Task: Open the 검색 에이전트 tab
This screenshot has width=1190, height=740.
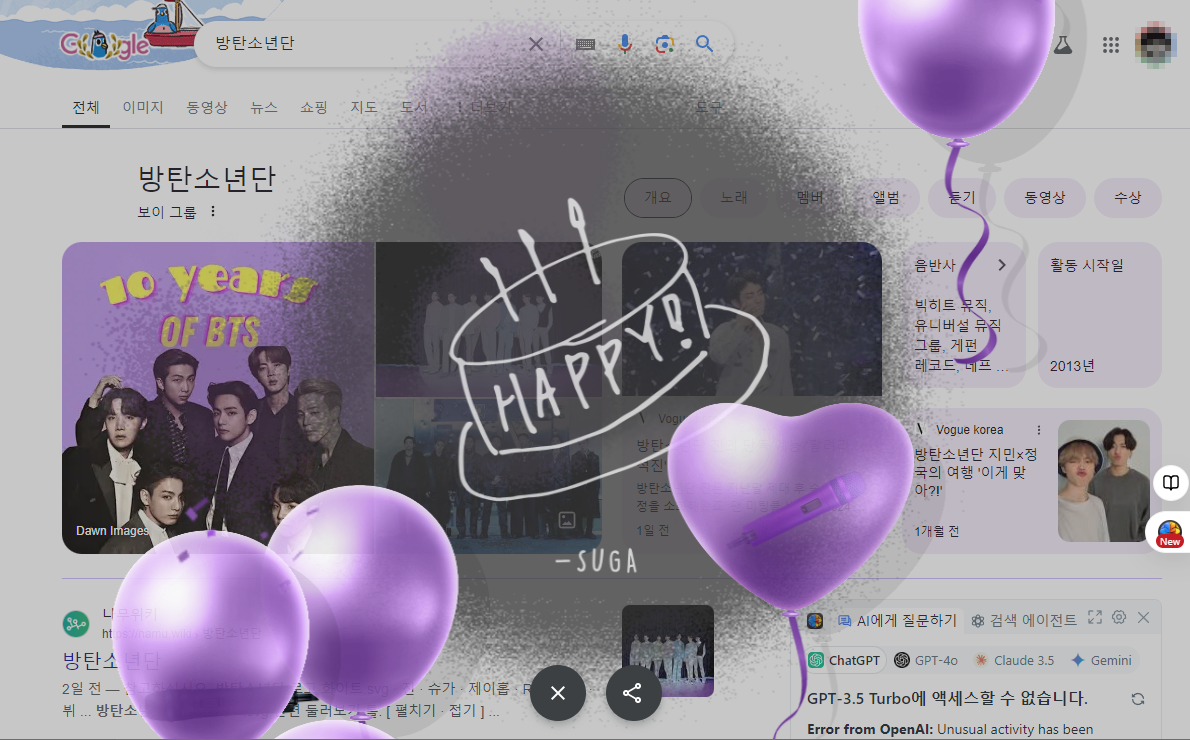Action: point(1024,621)
